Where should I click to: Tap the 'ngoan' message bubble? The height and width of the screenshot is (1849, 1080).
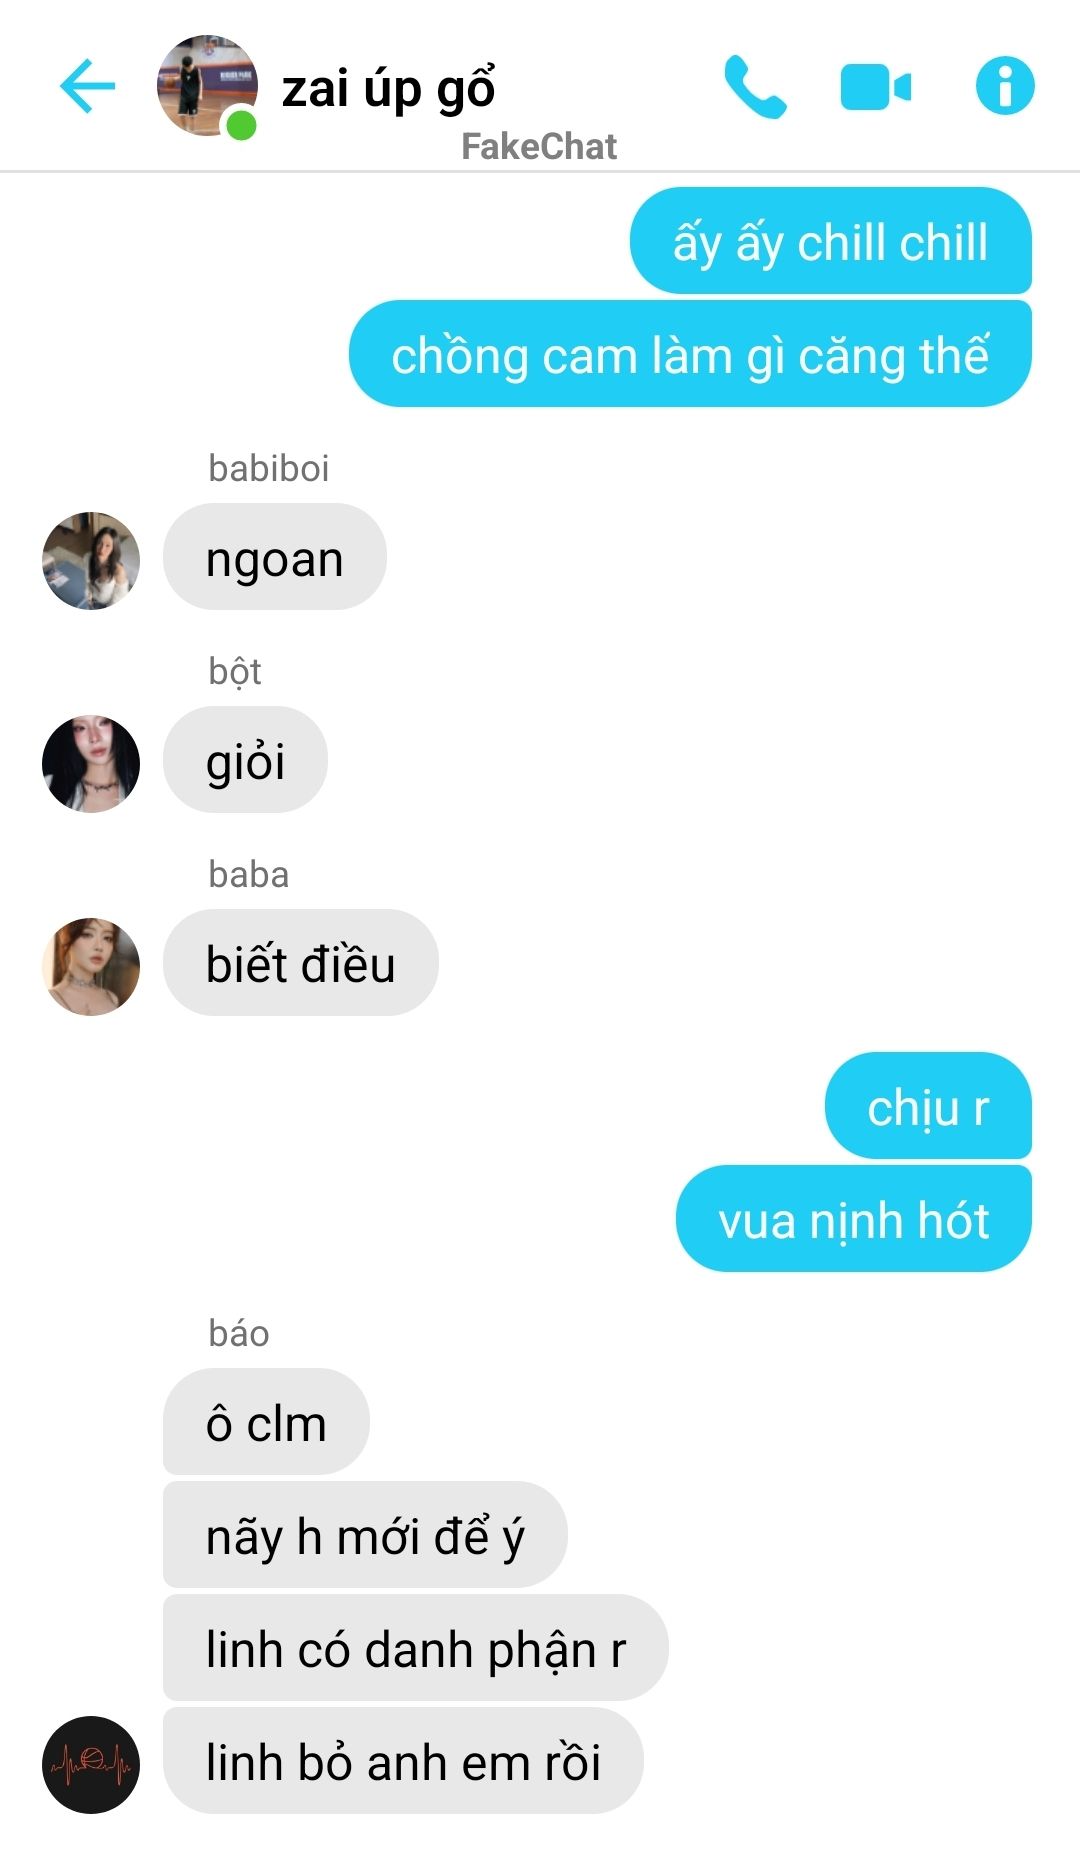pyautogui.click(x=275, y=557)
